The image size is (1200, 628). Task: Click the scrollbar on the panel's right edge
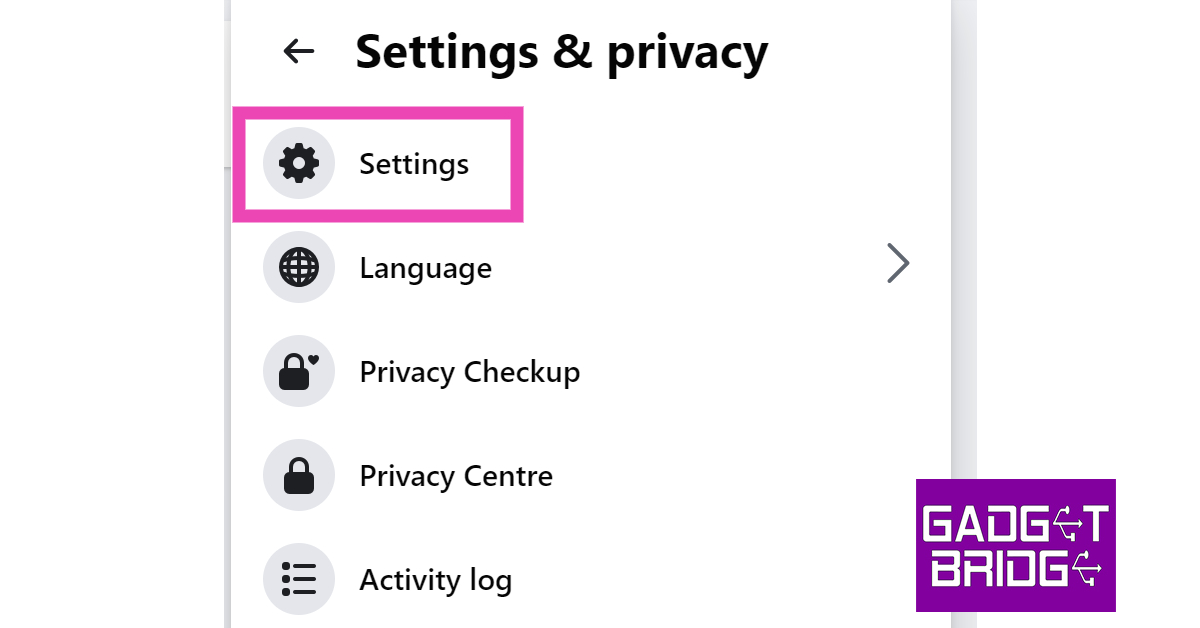click(x=962, y=300)
